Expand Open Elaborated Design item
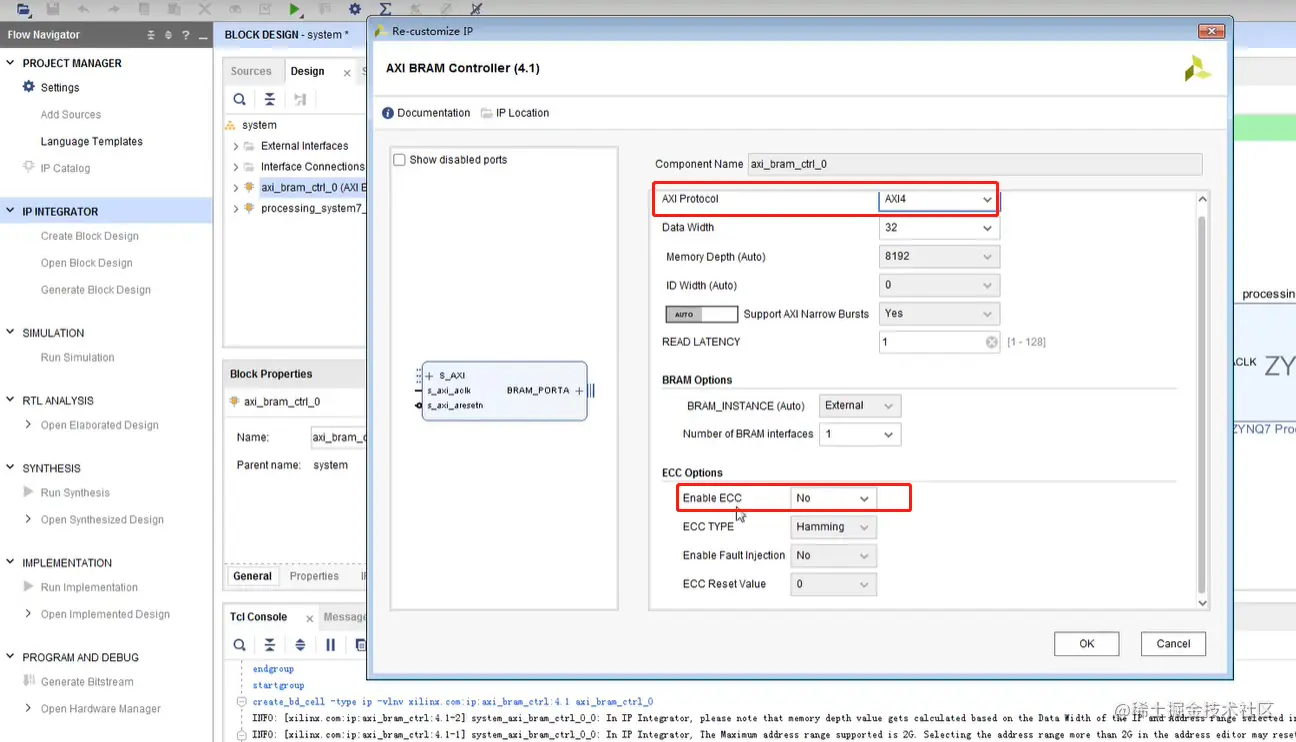Screen dimensions: 1296x742 coord(29,425)
